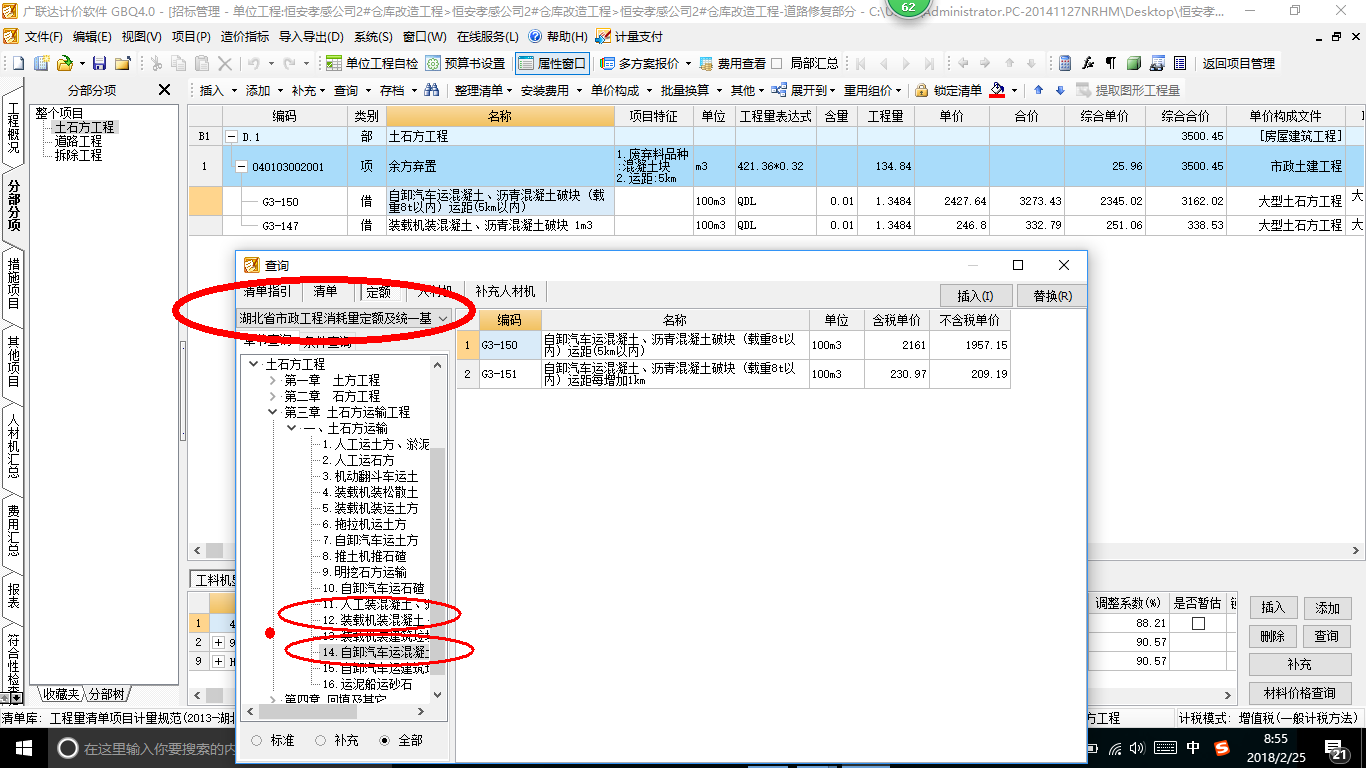1366x768 pixels.
Task: Switch to 补充人材机 tab
Action: [x=505, y=292]
